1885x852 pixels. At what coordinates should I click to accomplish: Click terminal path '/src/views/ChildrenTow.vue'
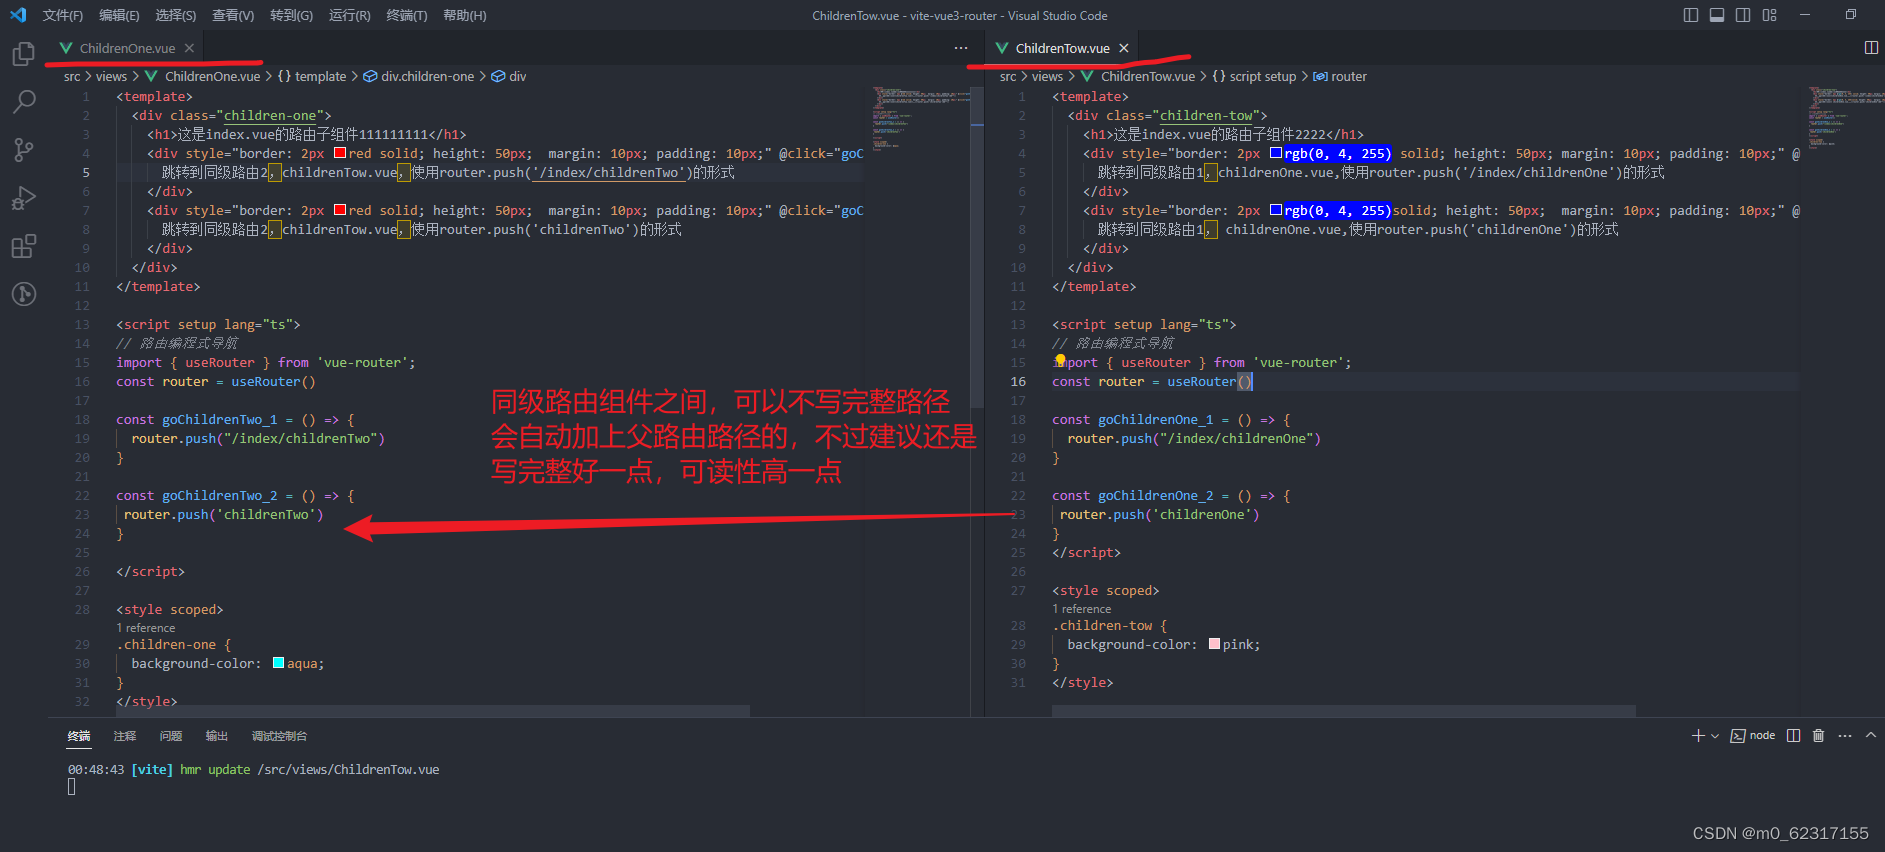[348, 769]
